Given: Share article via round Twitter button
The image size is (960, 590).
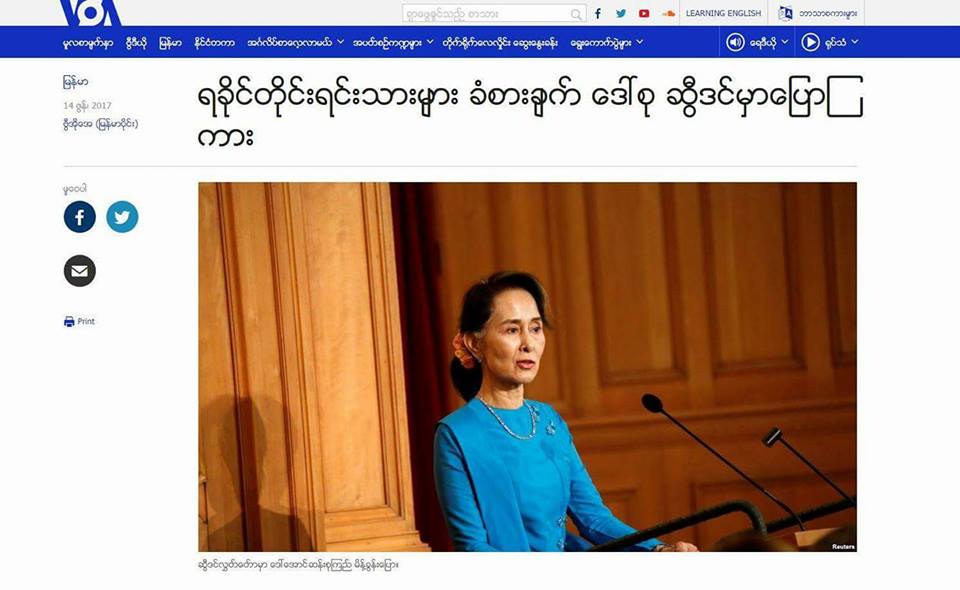Looking at the screenshot, I should click(122, 217).
